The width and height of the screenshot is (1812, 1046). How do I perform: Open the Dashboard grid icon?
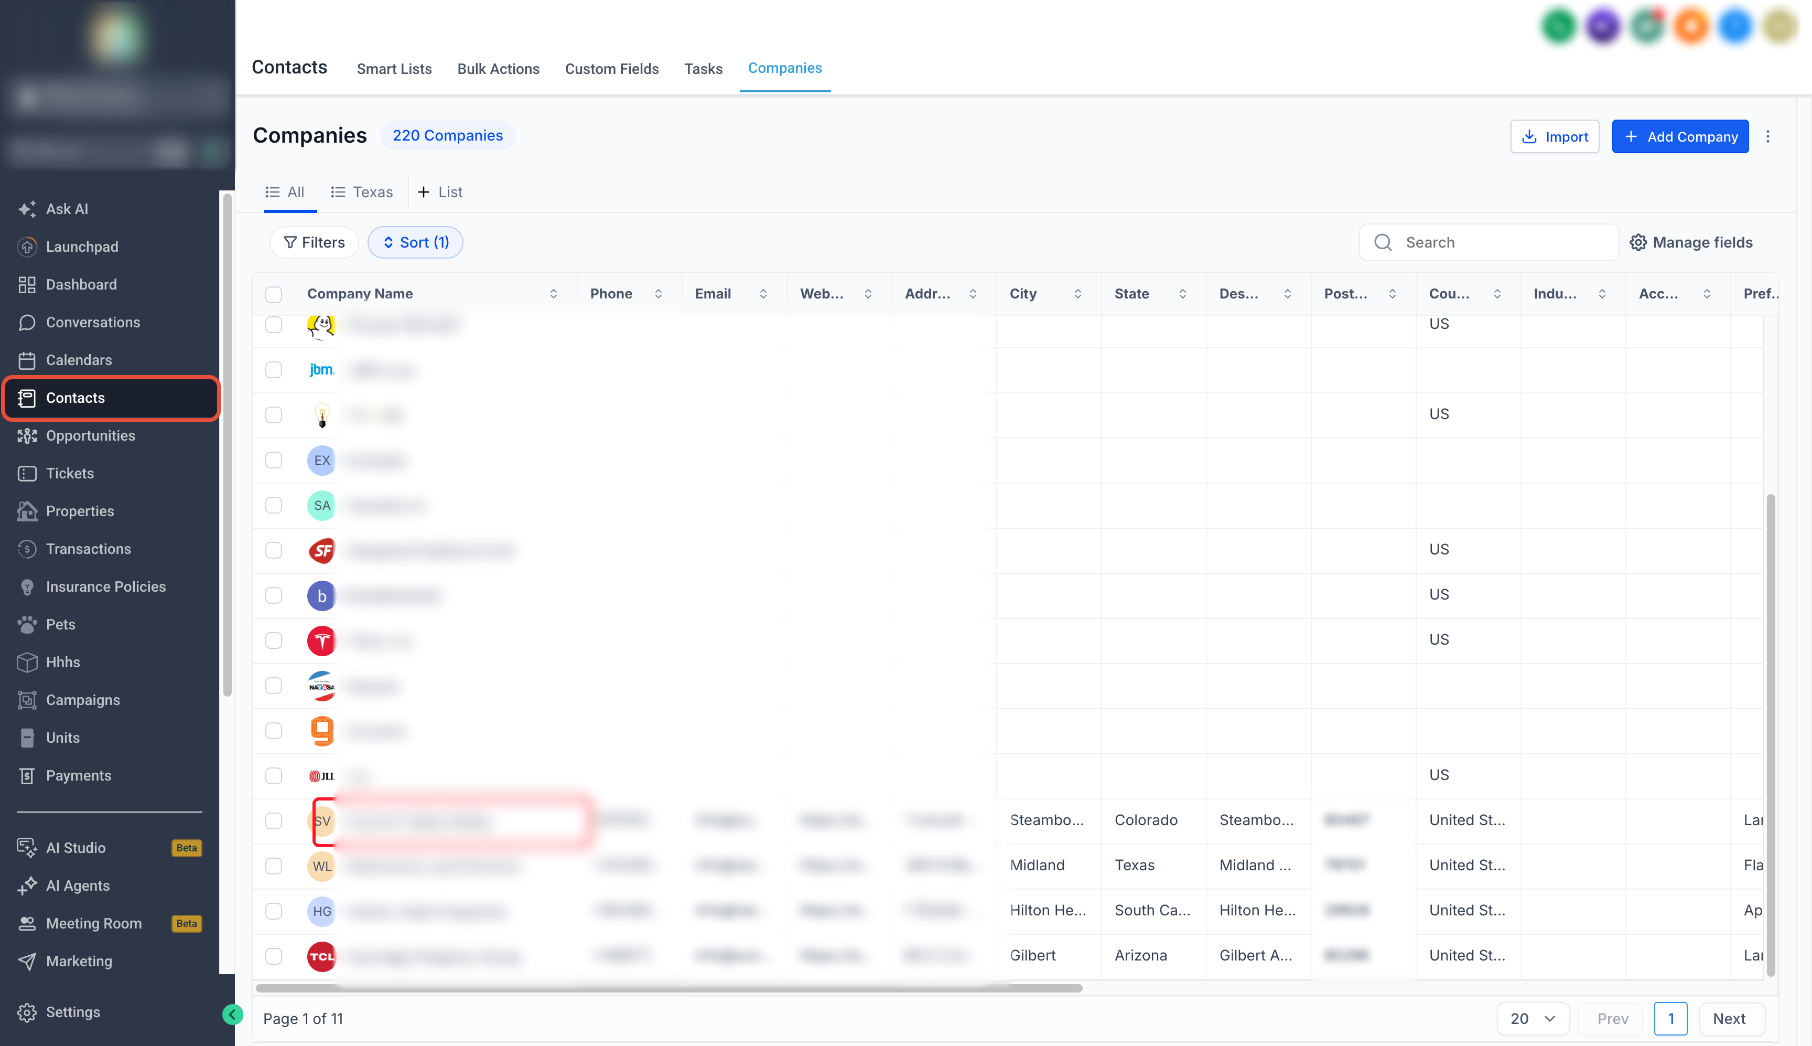[27, 285]
